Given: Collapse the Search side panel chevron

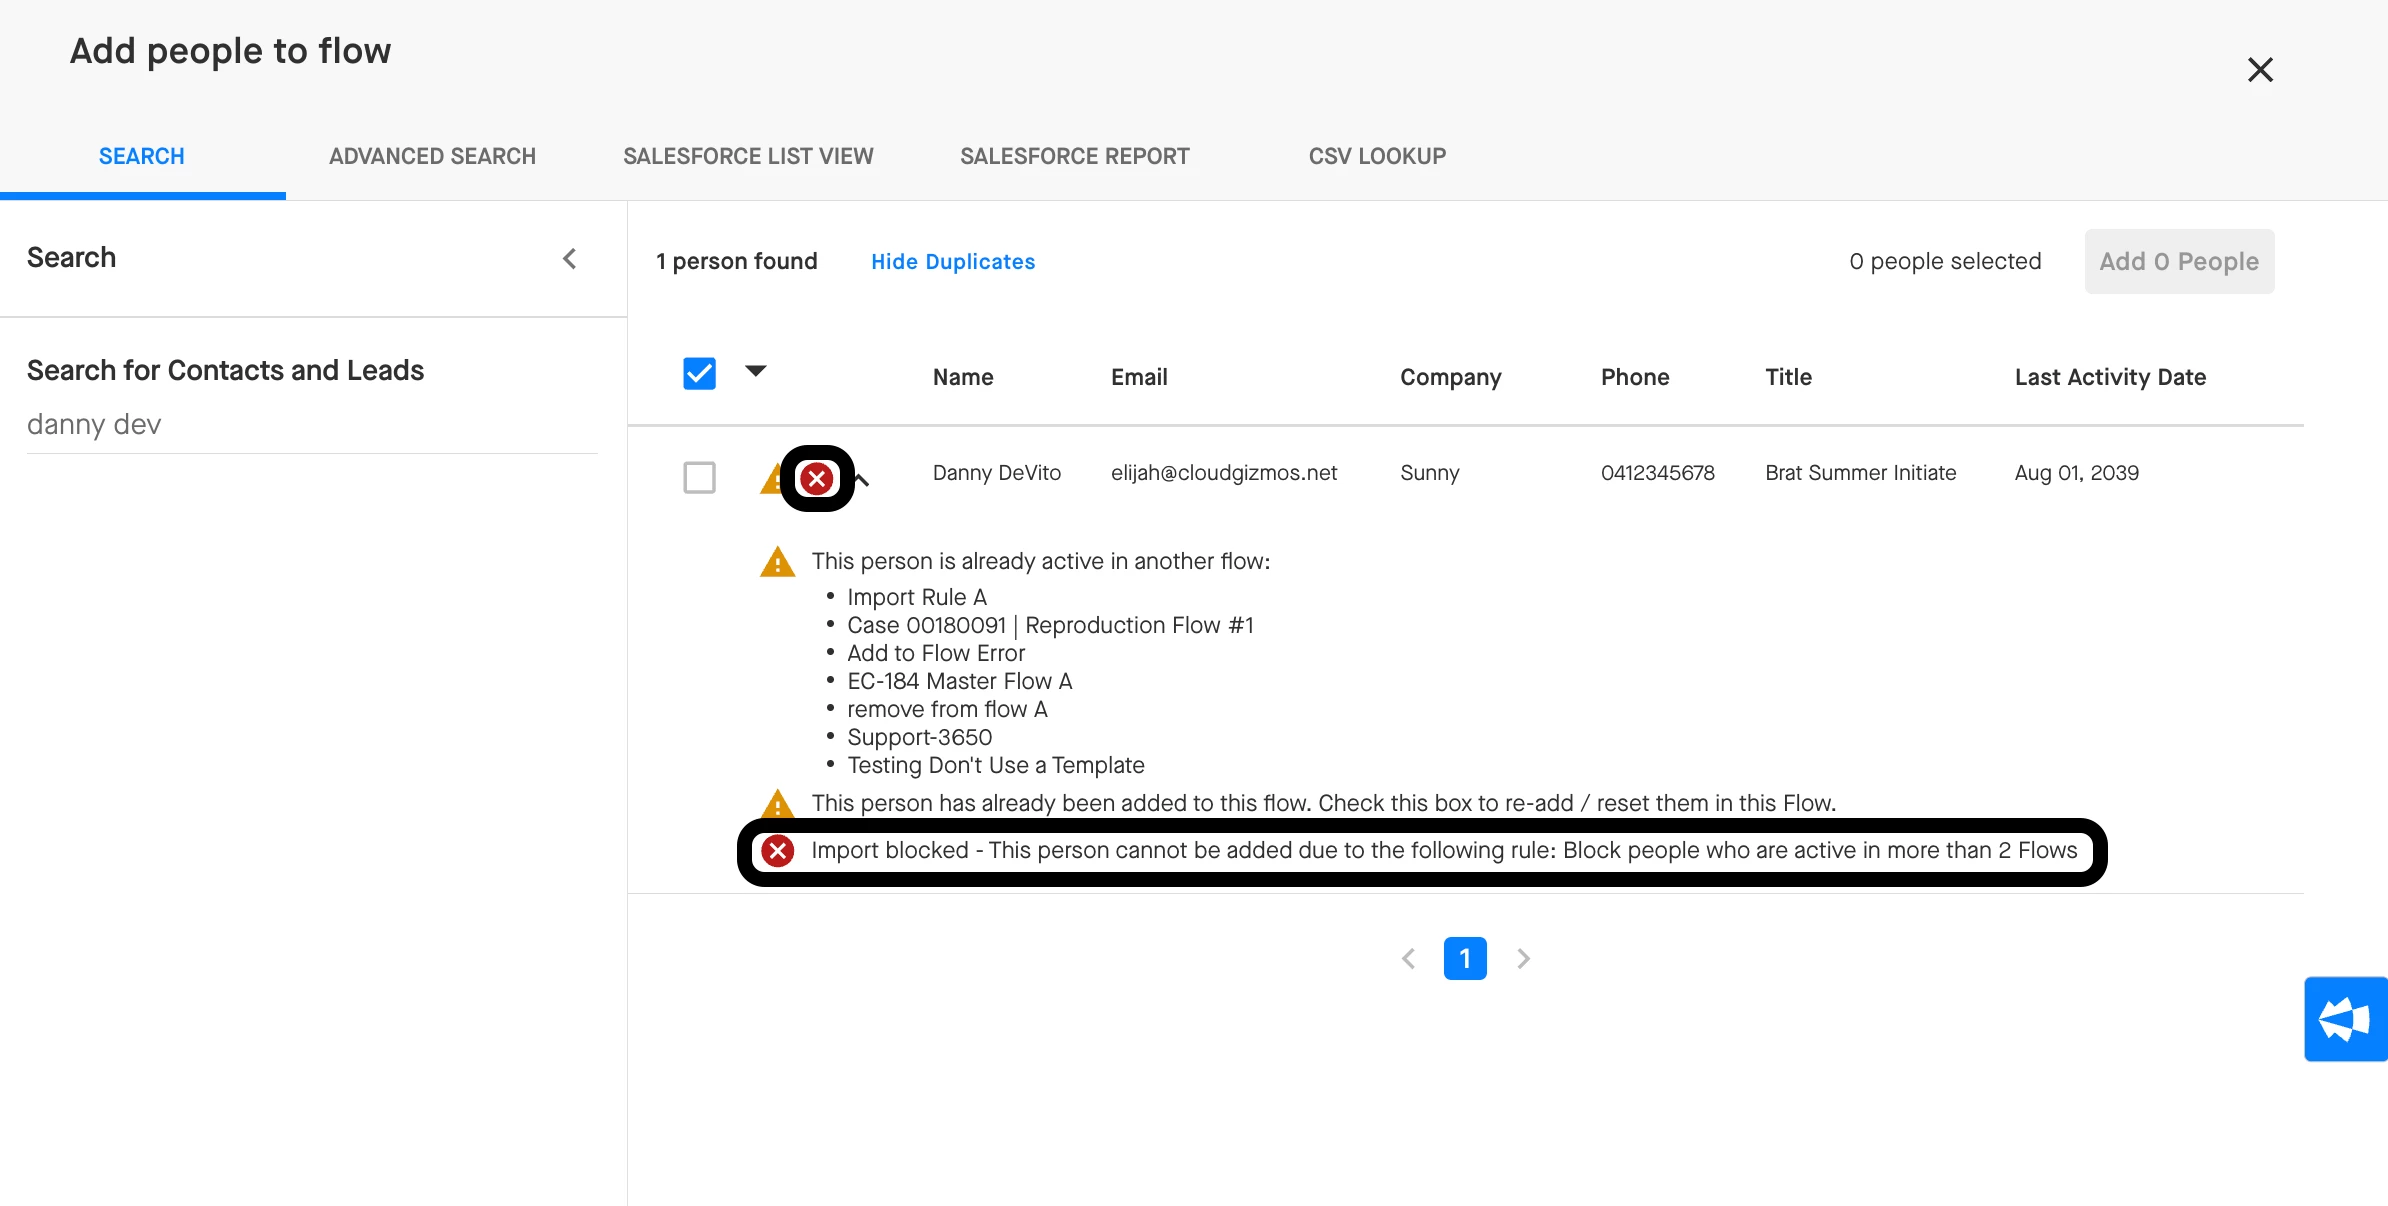Looking at the screenshot, I should (x=569, y=259).
